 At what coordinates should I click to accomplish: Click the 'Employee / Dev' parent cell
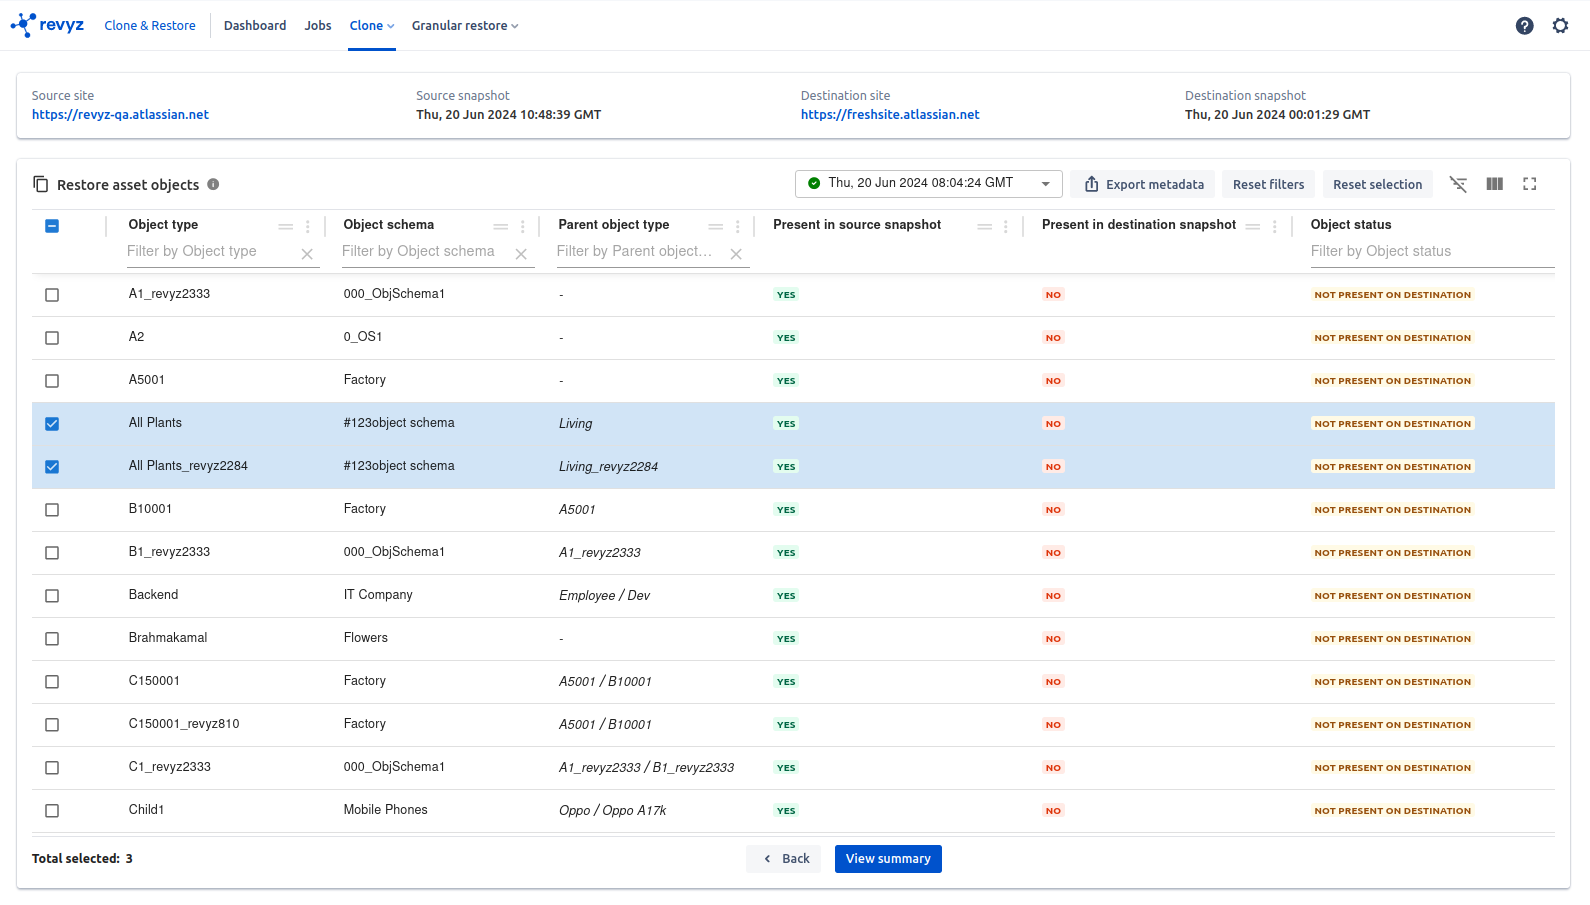coord(604,596)
